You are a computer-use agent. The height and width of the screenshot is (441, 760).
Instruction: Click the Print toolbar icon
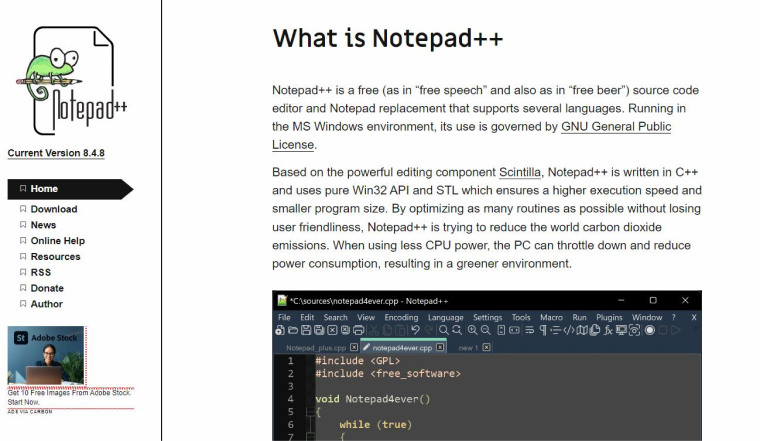[358, 331]
